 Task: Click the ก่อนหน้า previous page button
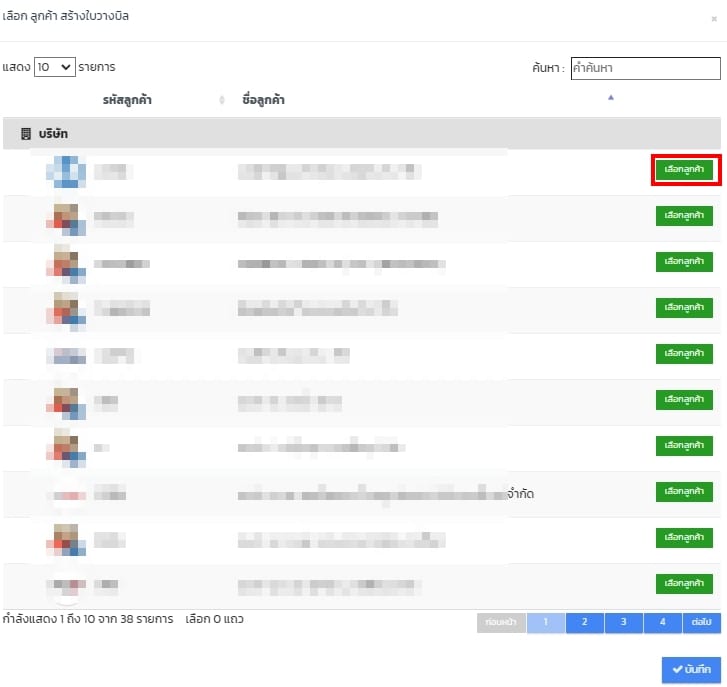click(501, 622)
